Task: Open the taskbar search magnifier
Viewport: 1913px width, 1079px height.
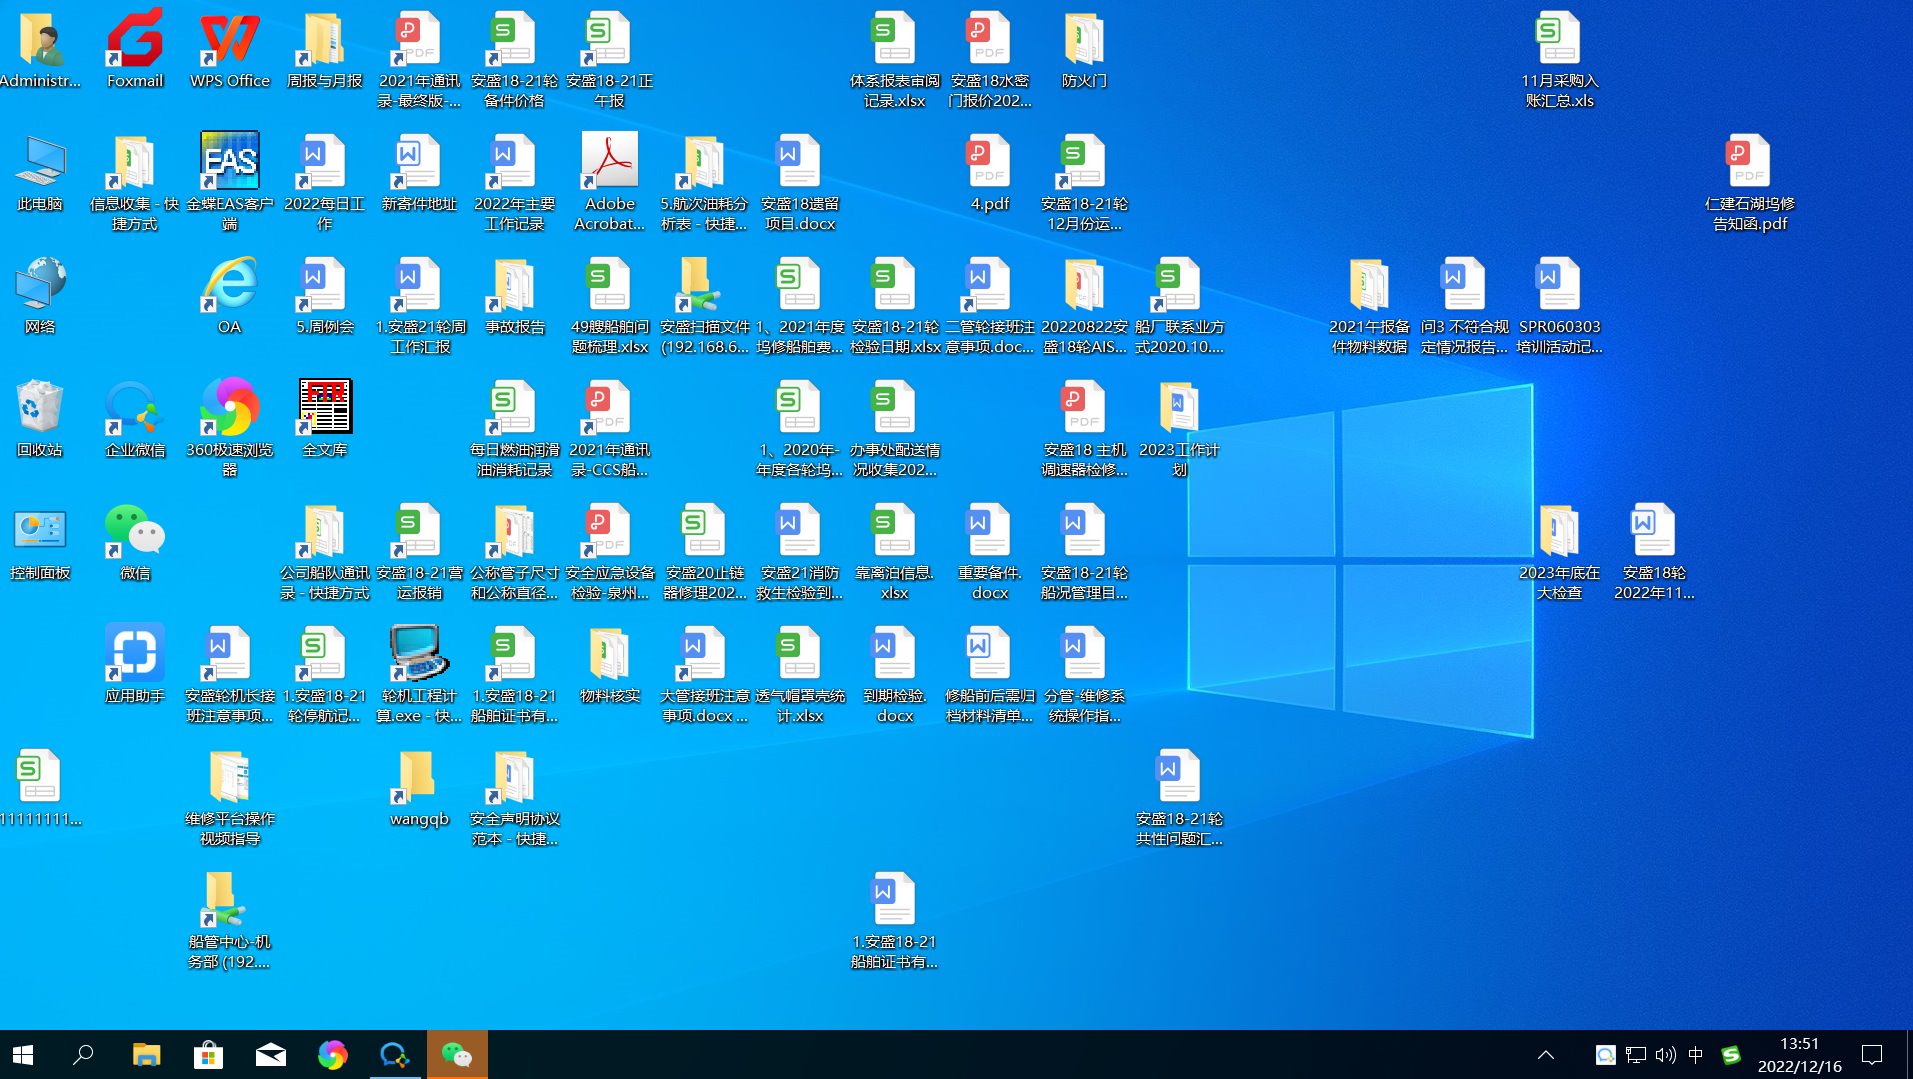Action: pyautogui.click(x=84, y=1055)
